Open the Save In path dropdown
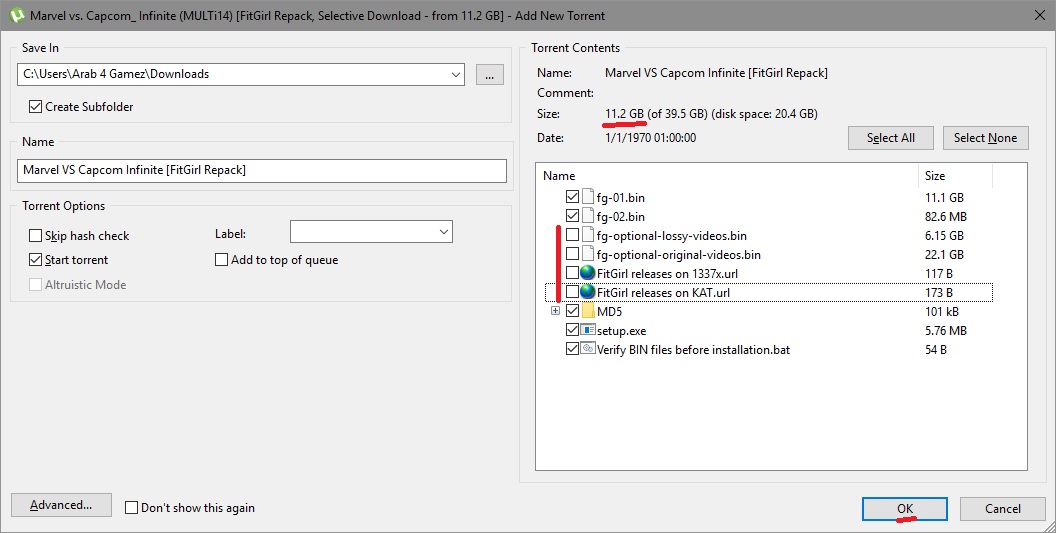The image size is (1056, 533). pyautogui.click(x=456, y=74)
